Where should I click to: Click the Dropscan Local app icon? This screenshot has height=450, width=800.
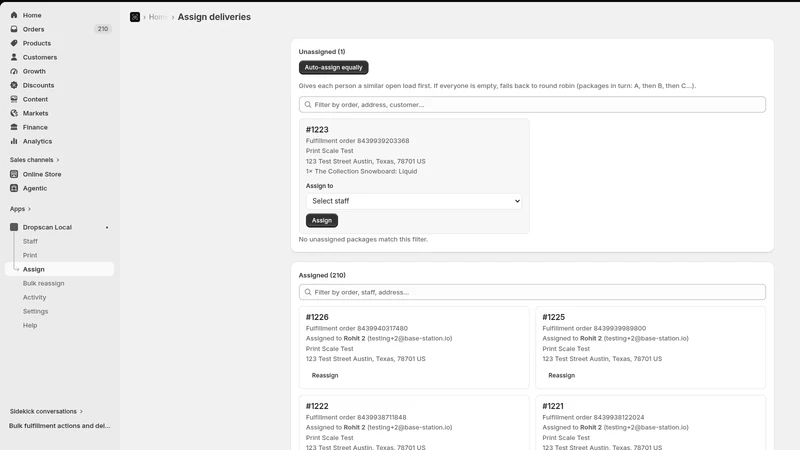click(x=14, y=227)
